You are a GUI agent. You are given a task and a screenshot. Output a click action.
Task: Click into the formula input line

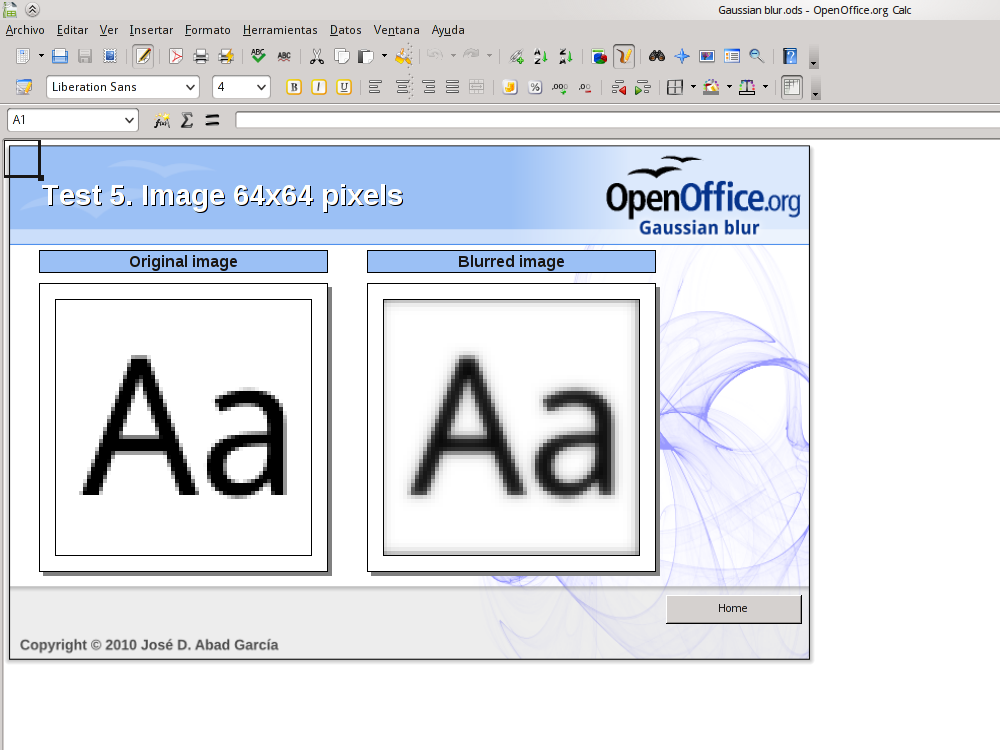pyautogui.click(x=617, y=119)
